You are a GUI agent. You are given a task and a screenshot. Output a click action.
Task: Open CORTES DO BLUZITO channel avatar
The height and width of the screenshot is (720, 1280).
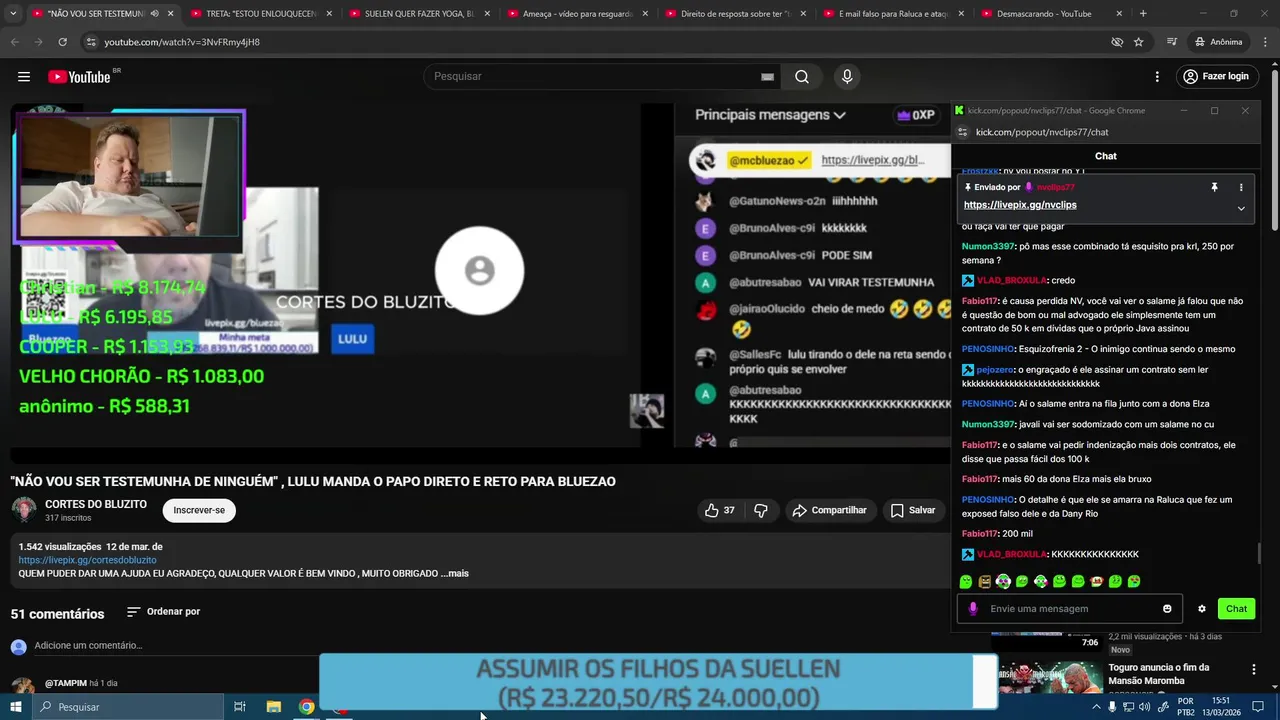(x=24, y=510)
